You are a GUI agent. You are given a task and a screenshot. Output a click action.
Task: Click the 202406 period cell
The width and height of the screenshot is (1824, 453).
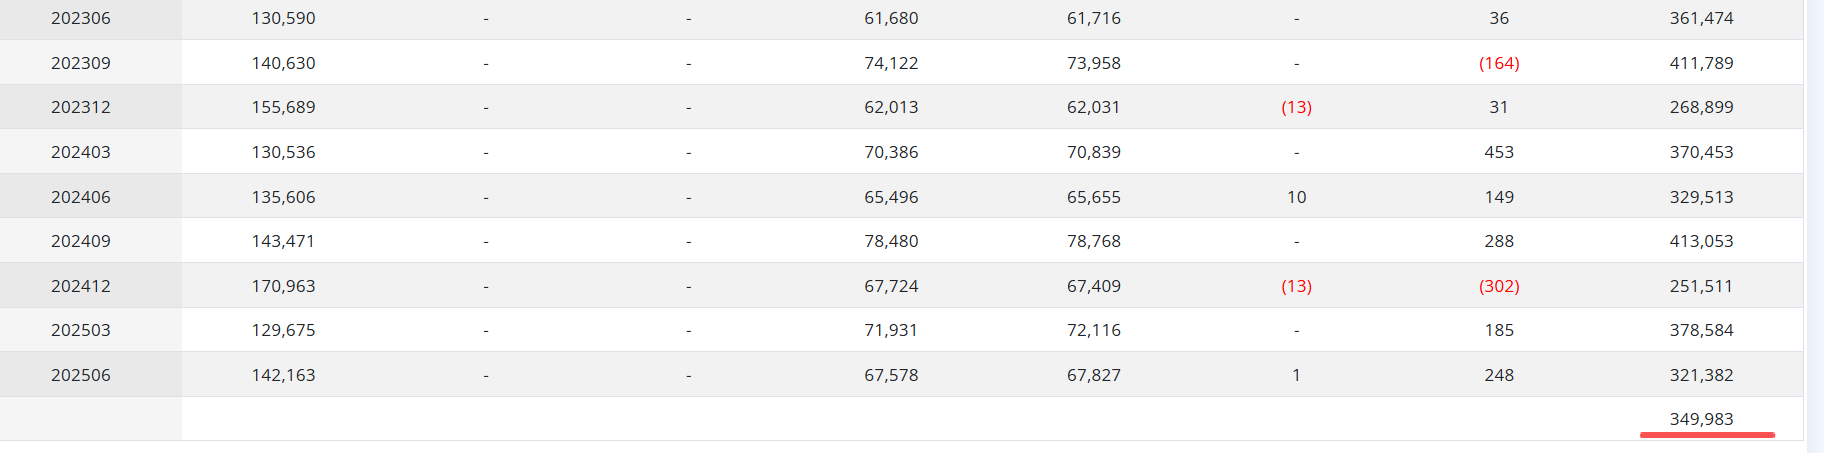click(81, 197)
